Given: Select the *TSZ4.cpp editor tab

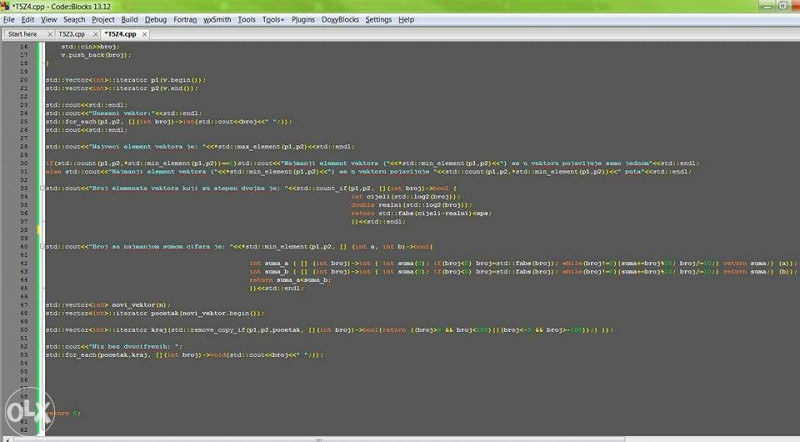Looking at the screenshot, I should [x=120, y=34].
